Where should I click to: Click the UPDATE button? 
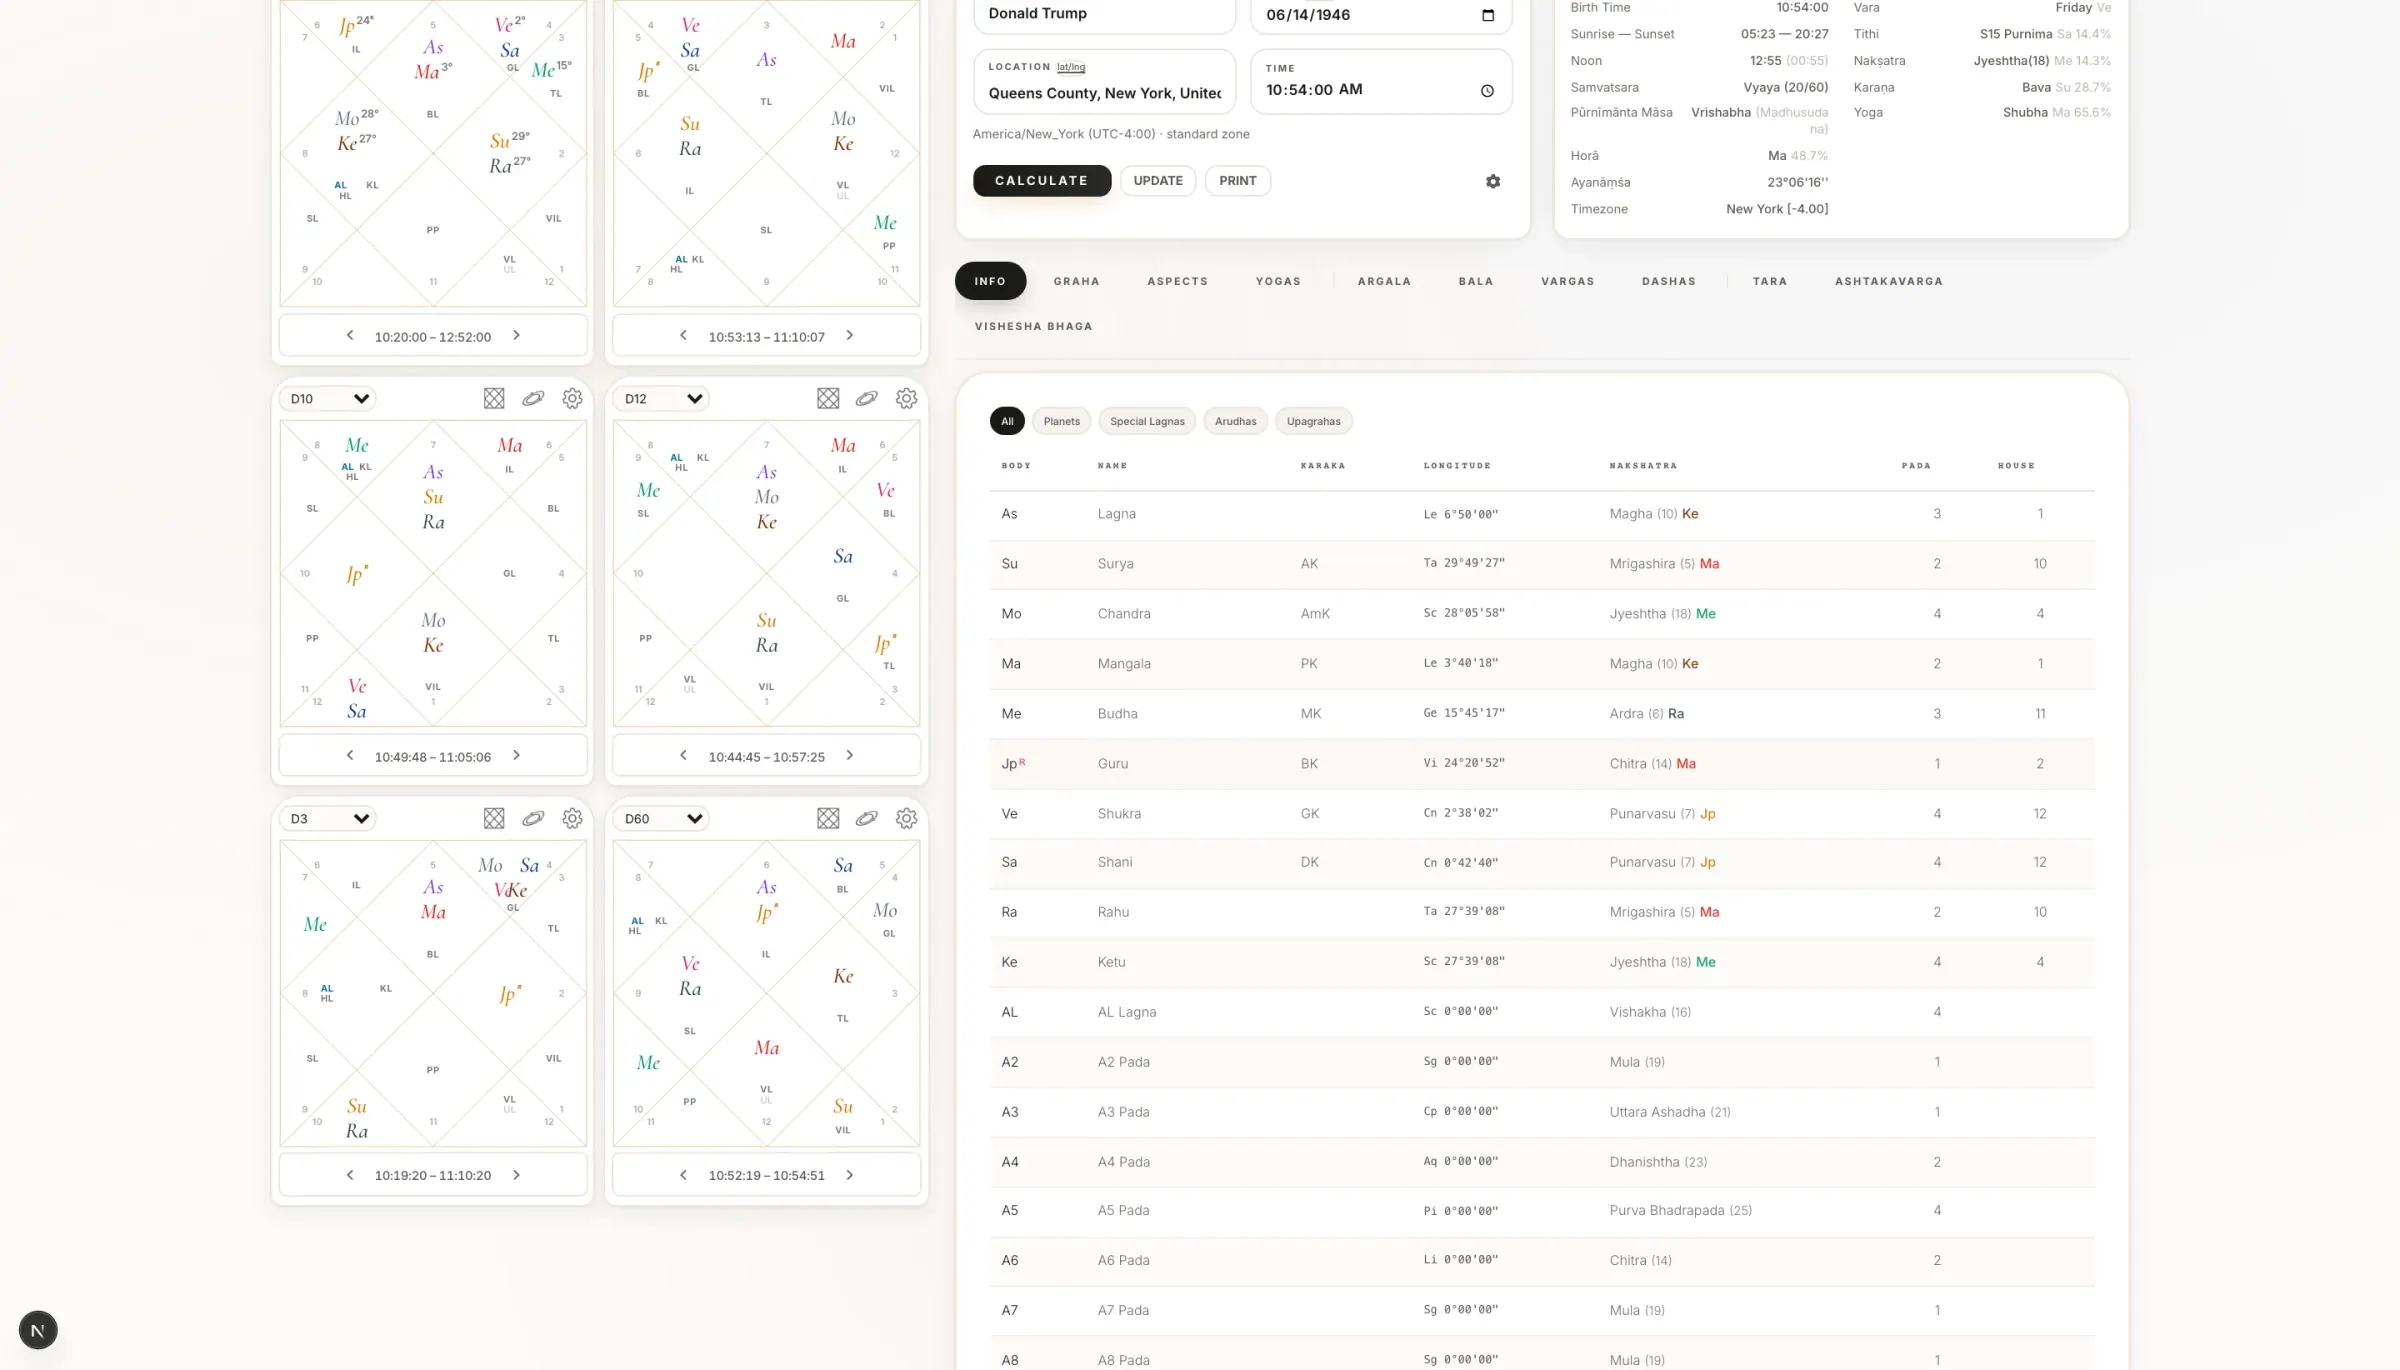click(x=1158, y=181)
